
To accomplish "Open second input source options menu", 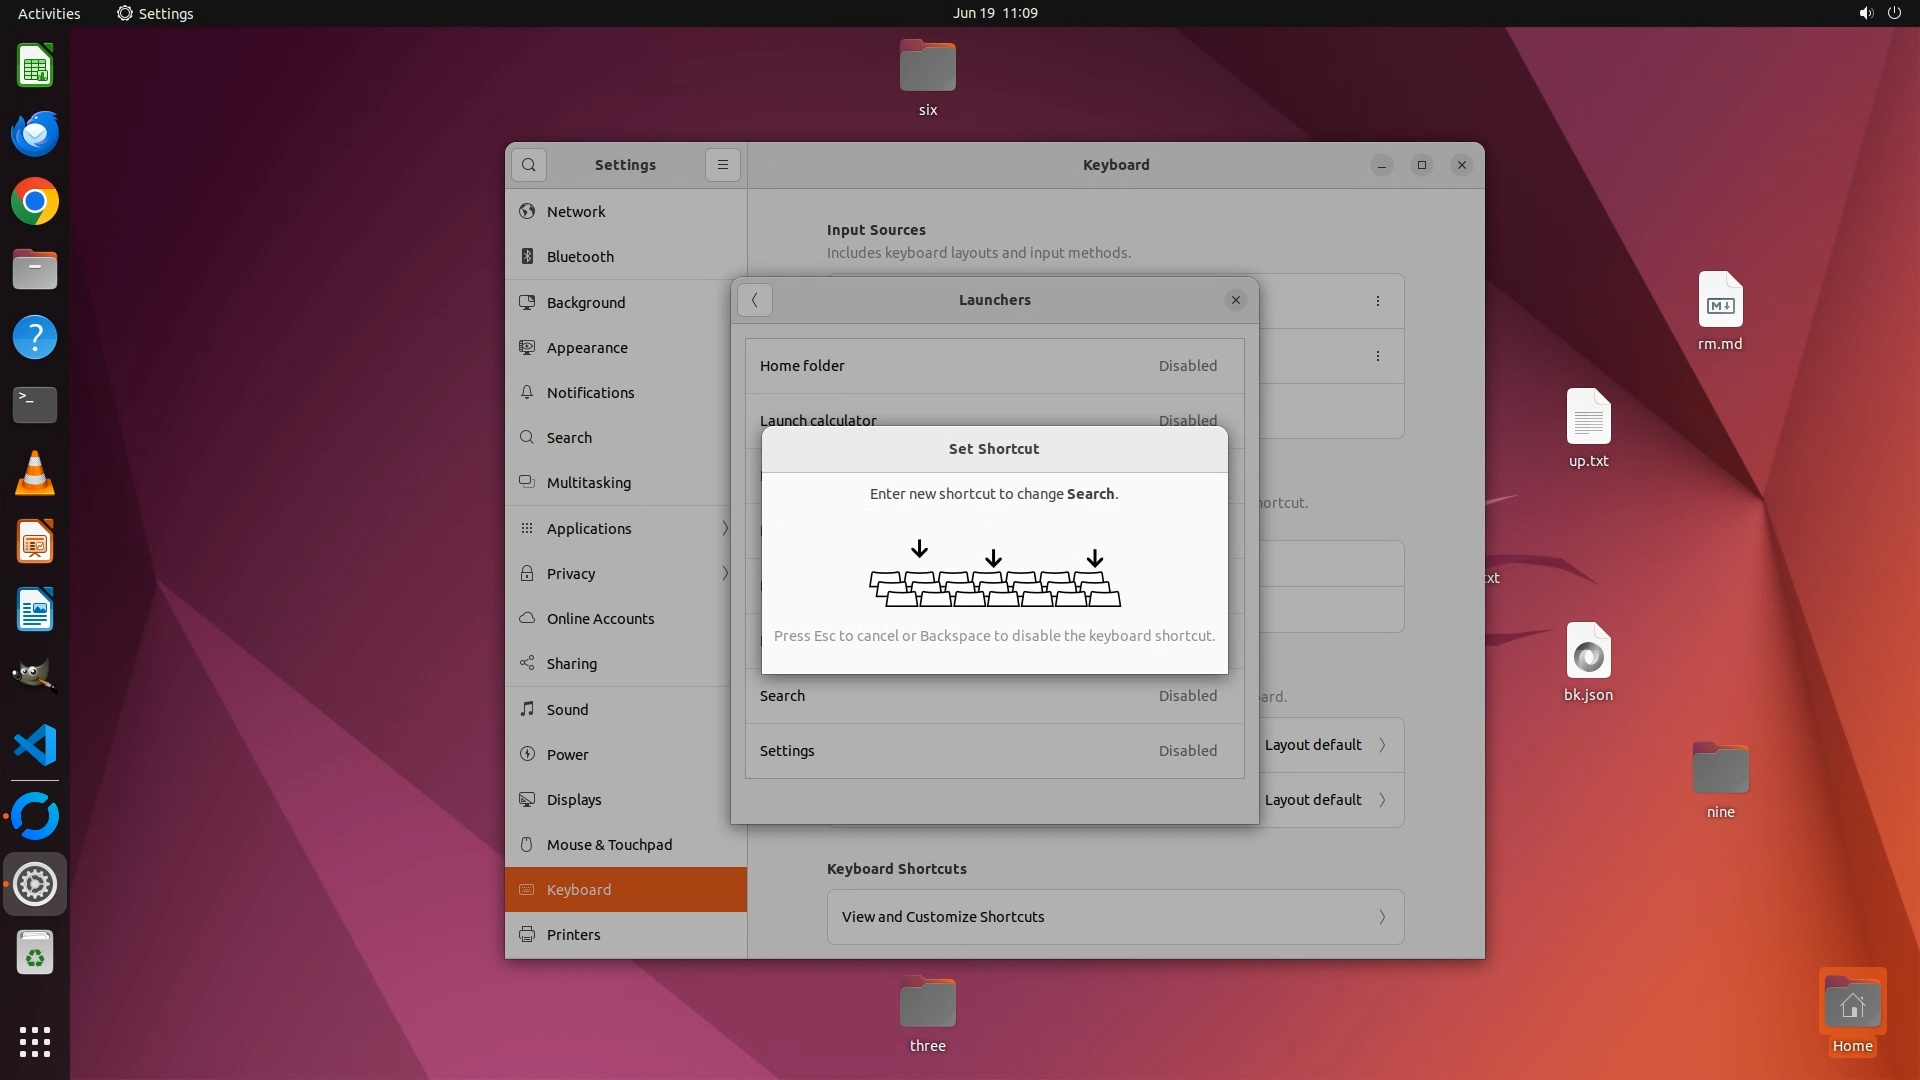I will (1378, 356).
